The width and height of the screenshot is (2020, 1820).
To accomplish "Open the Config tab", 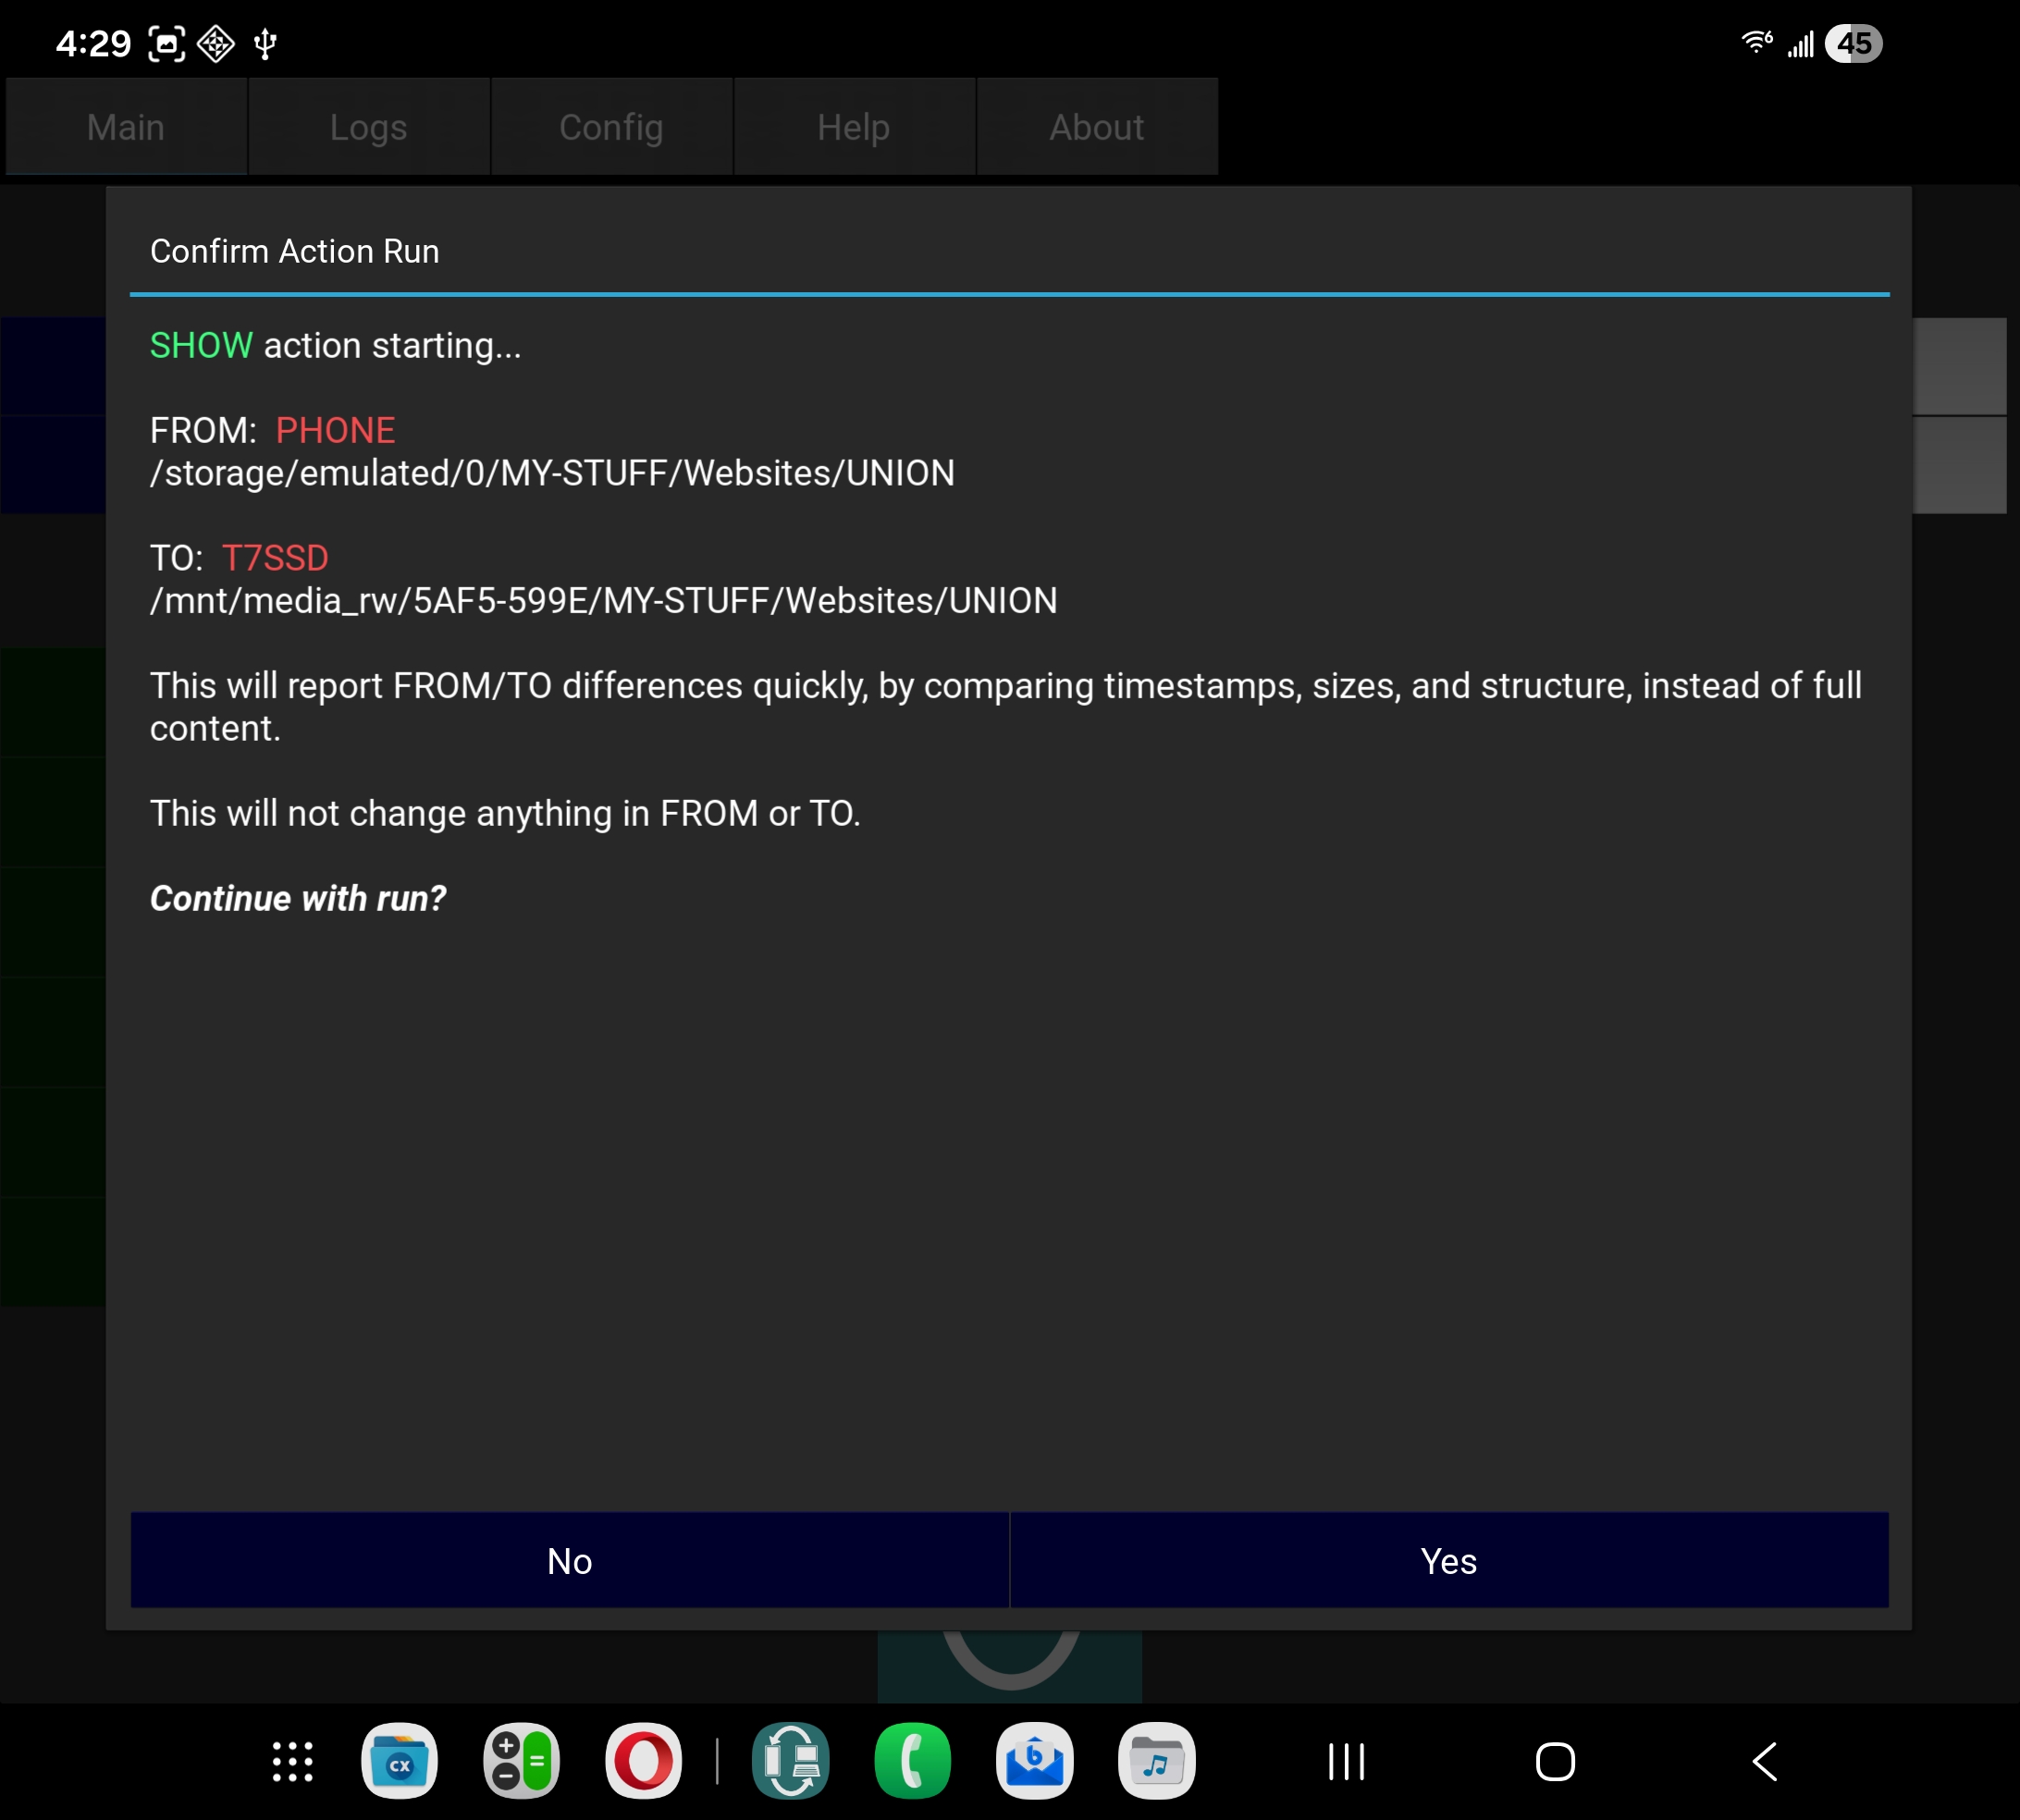I will click(x=611, y=128).
